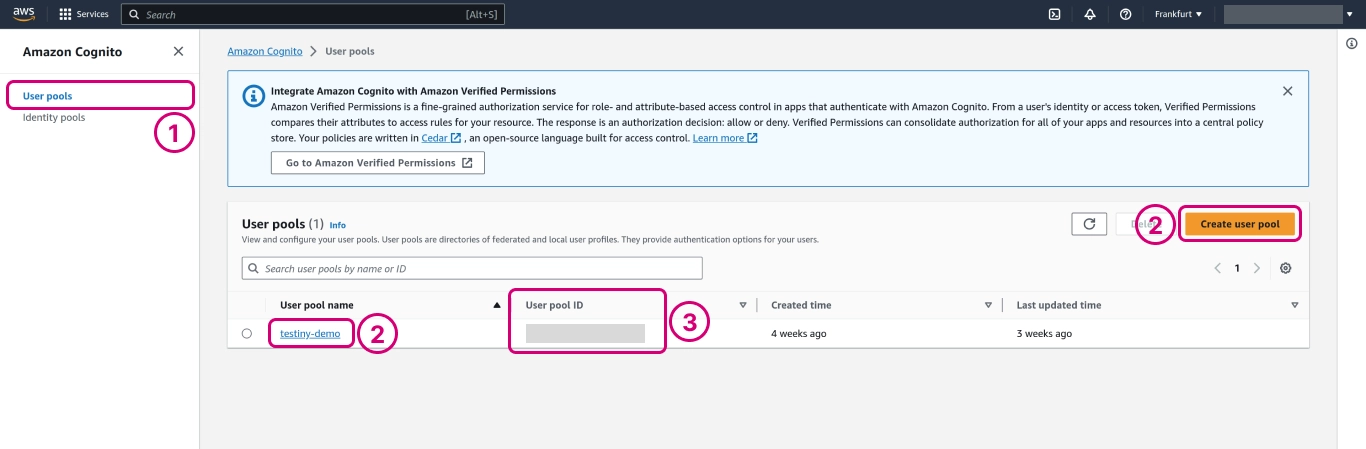Click the Search user pools input field
This screenshot has width=1366, height=449.
point(472,269)
